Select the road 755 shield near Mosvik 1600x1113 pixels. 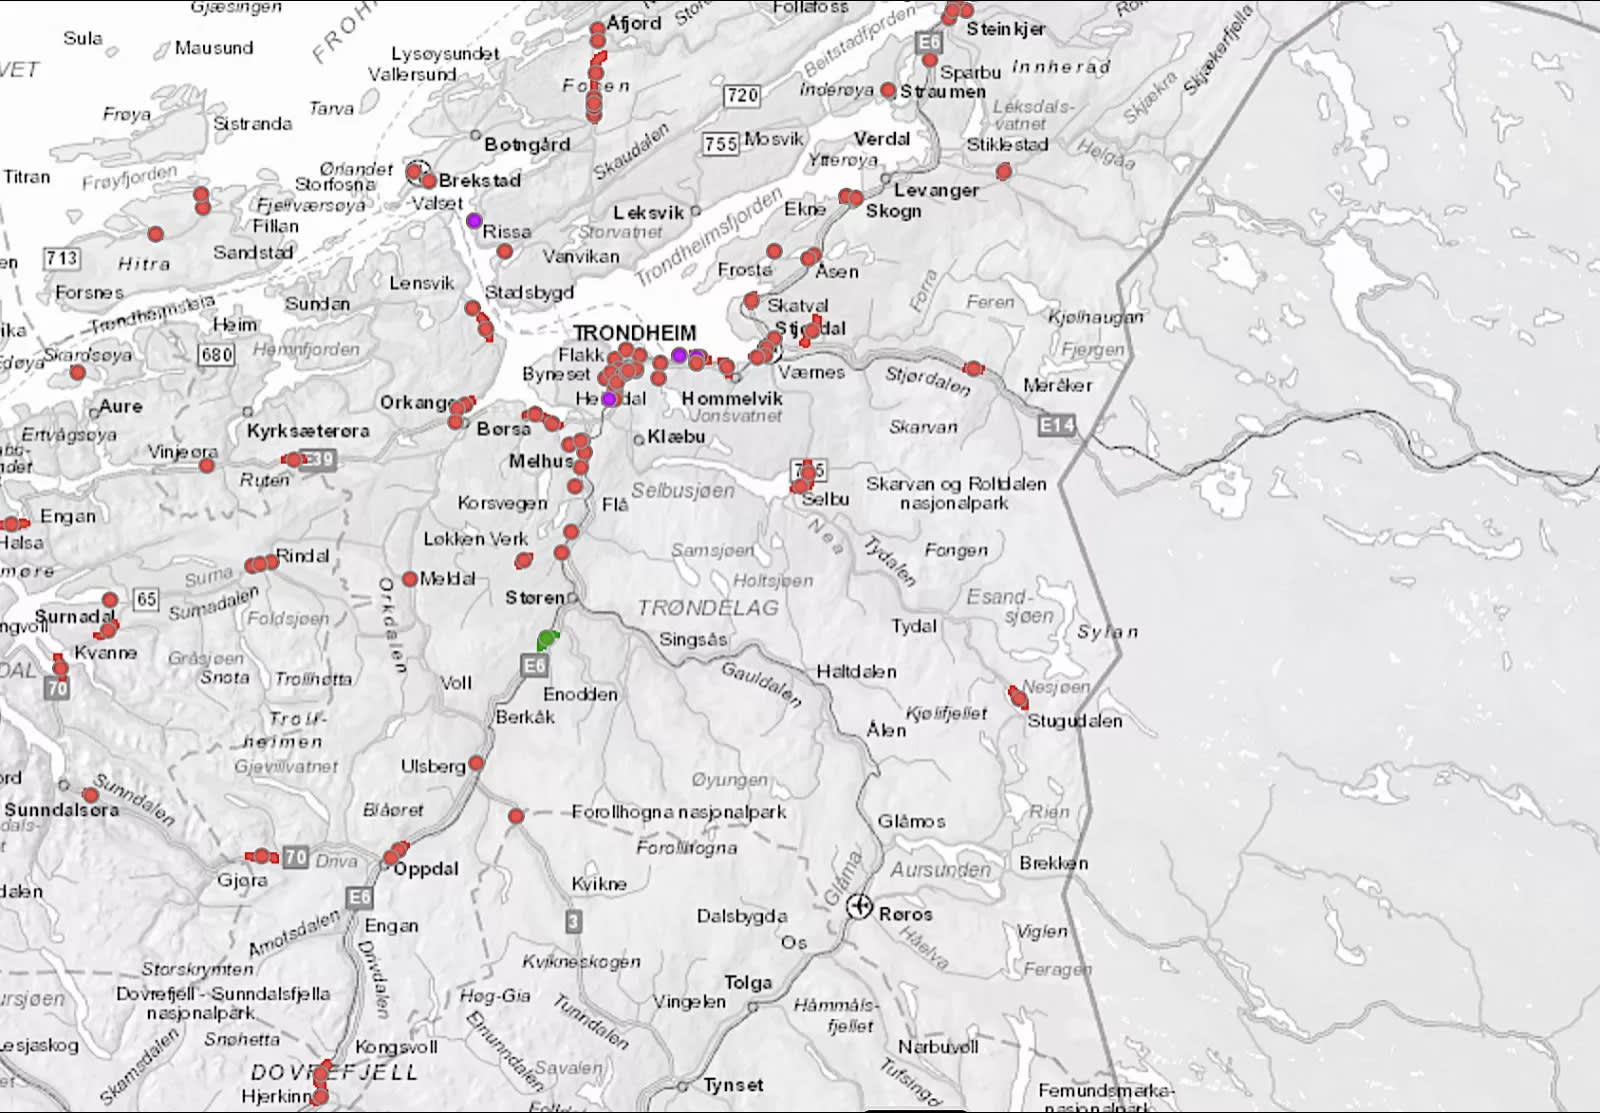coord(720,144)
